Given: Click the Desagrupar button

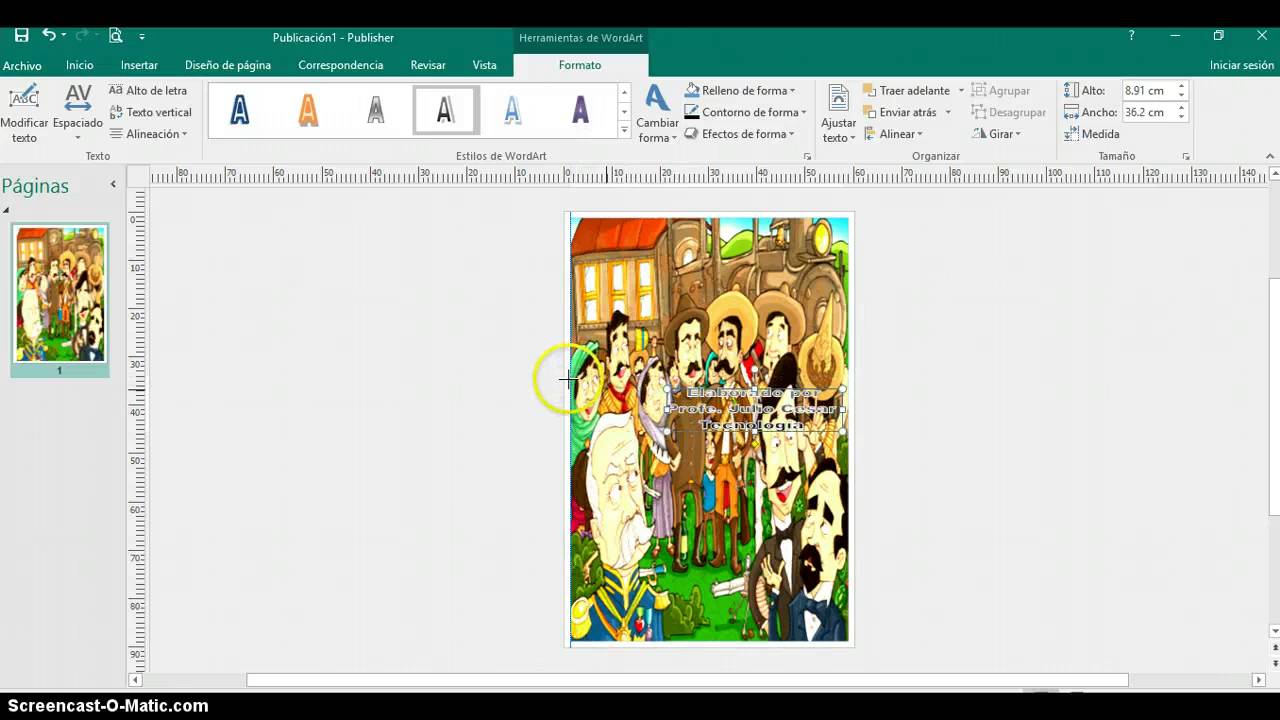Looking at the screenshot, I should pos(1009,112).
